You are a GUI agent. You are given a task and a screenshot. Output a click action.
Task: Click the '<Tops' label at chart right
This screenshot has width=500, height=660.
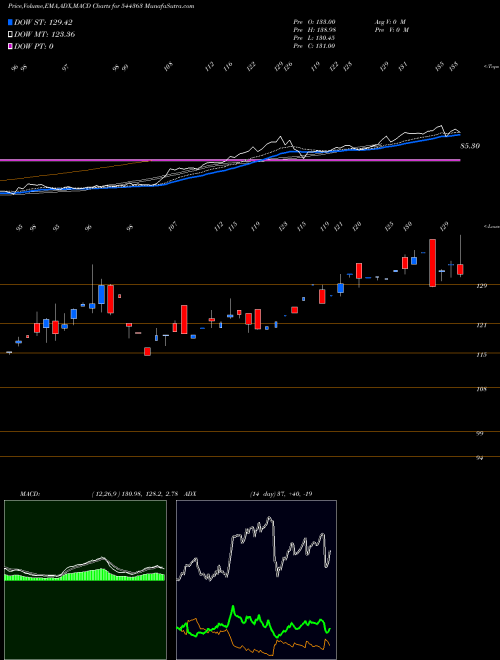[491, 67]
